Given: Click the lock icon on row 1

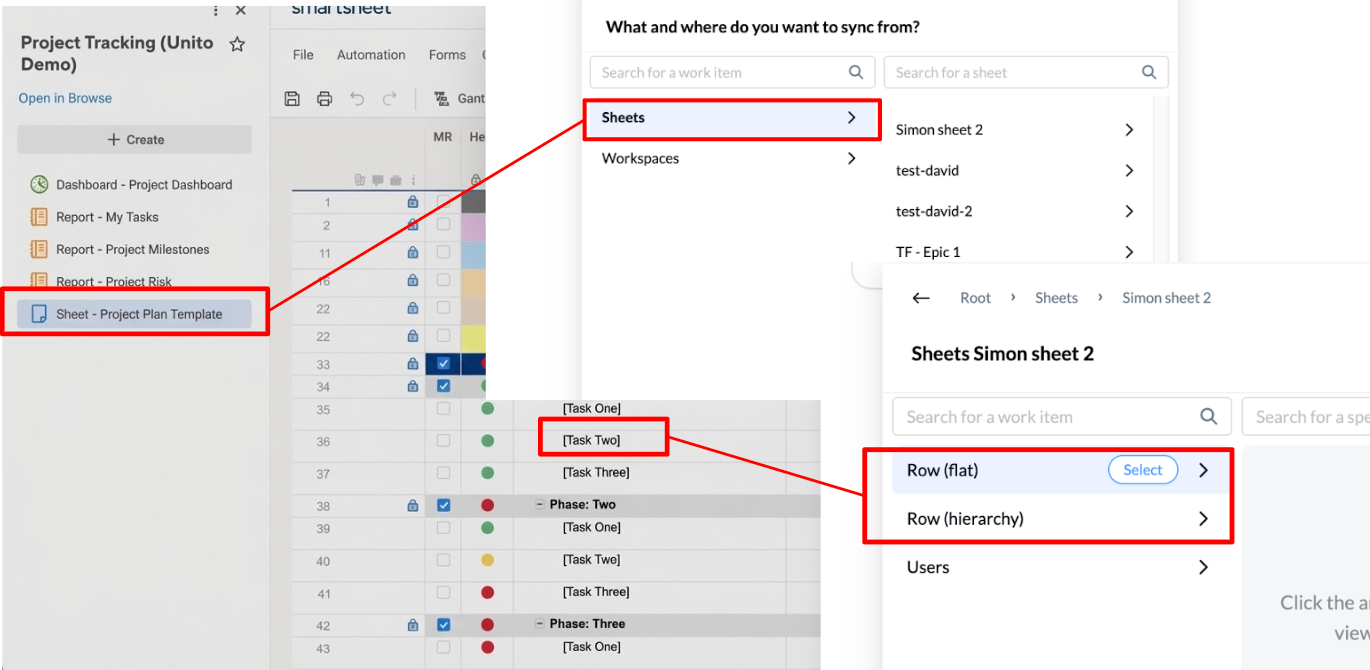Looking at the screenshot, I should click(413, 201).
